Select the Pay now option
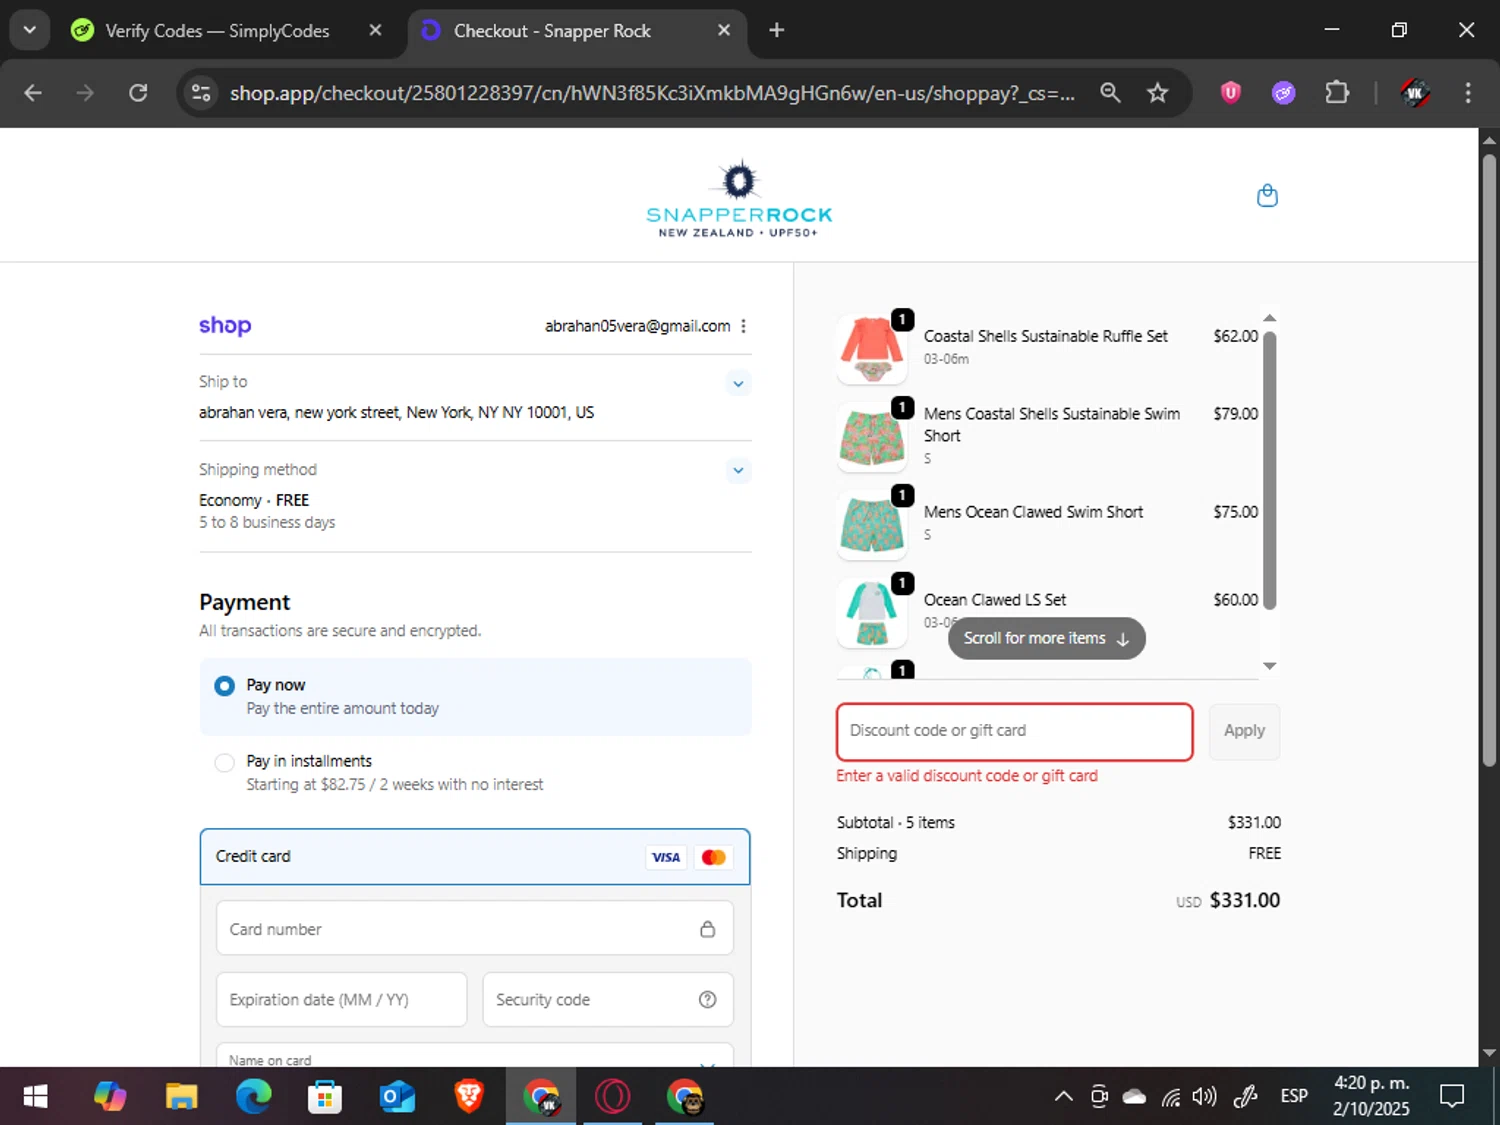Viewport: 1500px width, 1125px height. tap(475, 696)
